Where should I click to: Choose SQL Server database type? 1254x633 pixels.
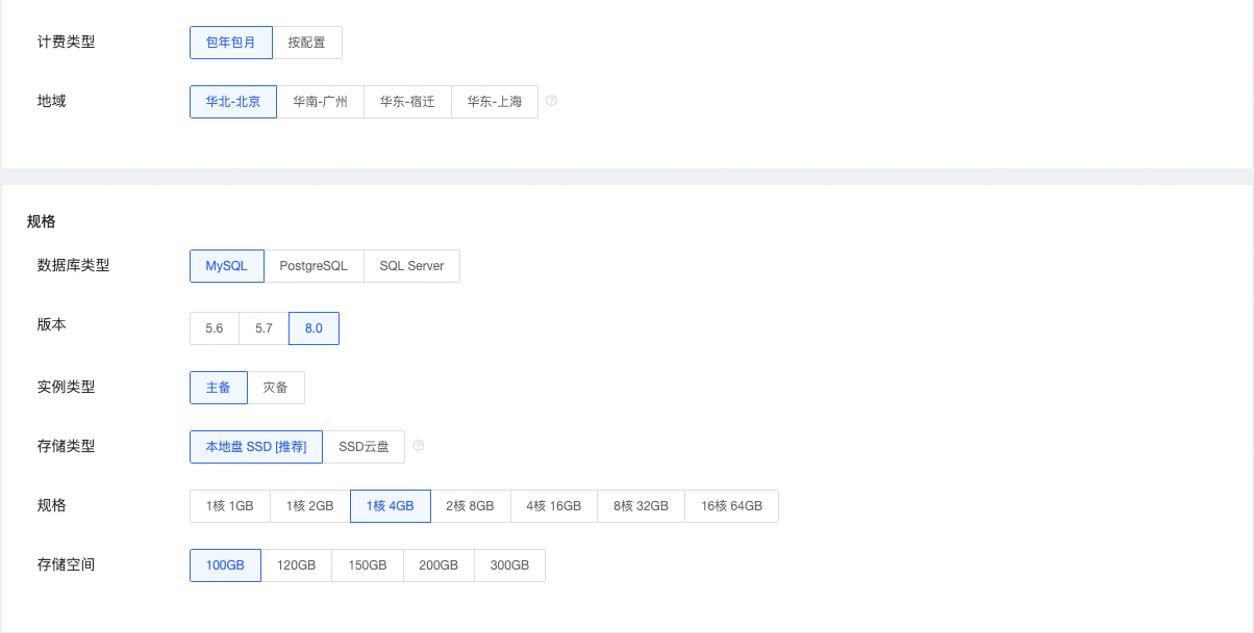pos(411,266)
